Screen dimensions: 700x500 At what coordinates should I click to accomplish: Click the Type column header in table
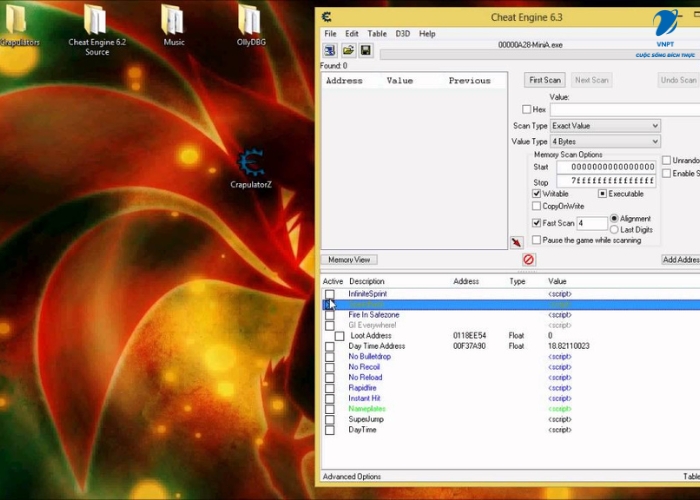517,281
